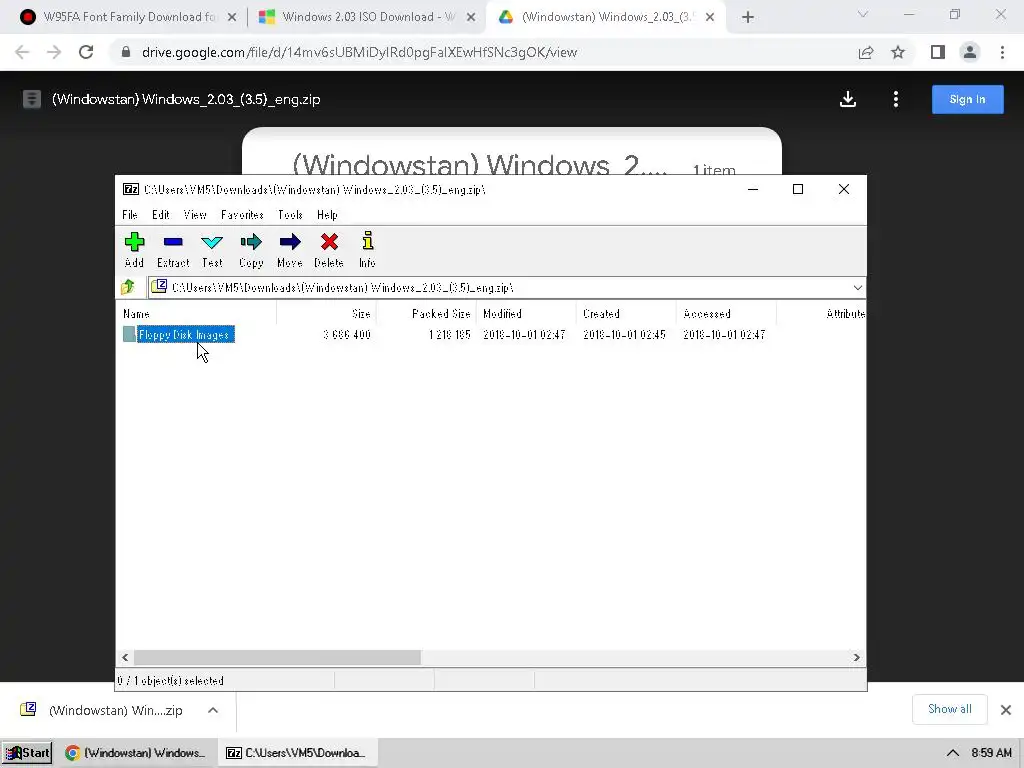This screenshot has width=1024, height=768.
Task: Click Google Drive download icon
Action: pyautogui.click(x=848, y=99)
